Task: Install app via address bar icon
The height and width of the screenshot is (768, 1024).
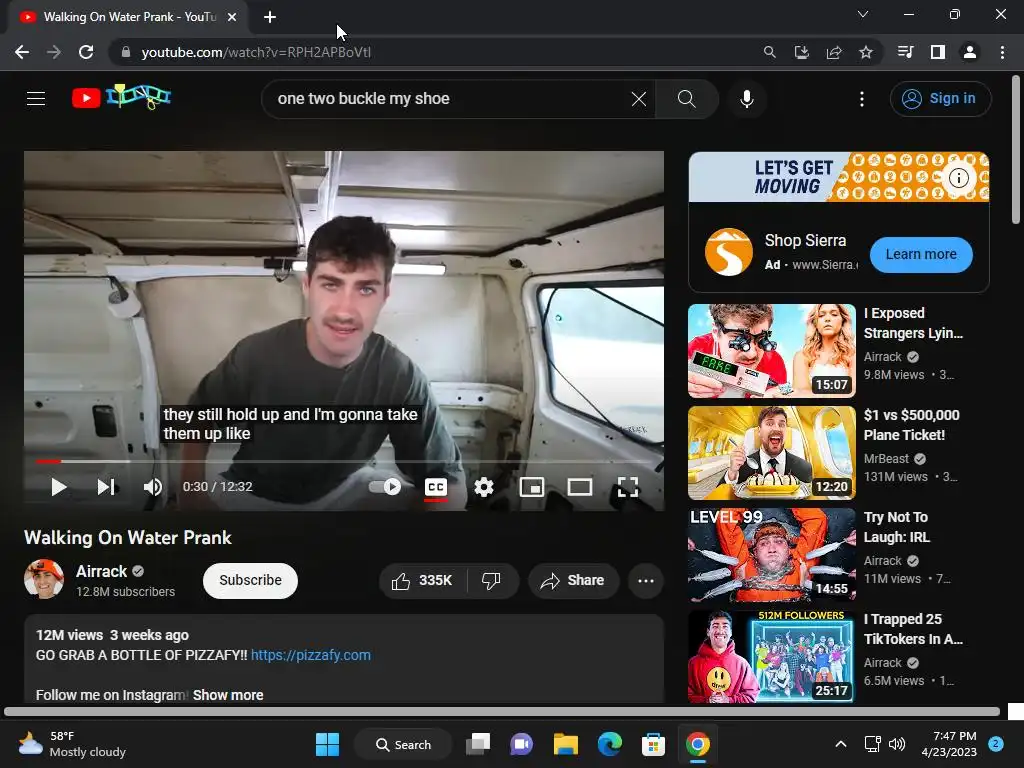Action: pyautogui.click(x=801, y=52)
